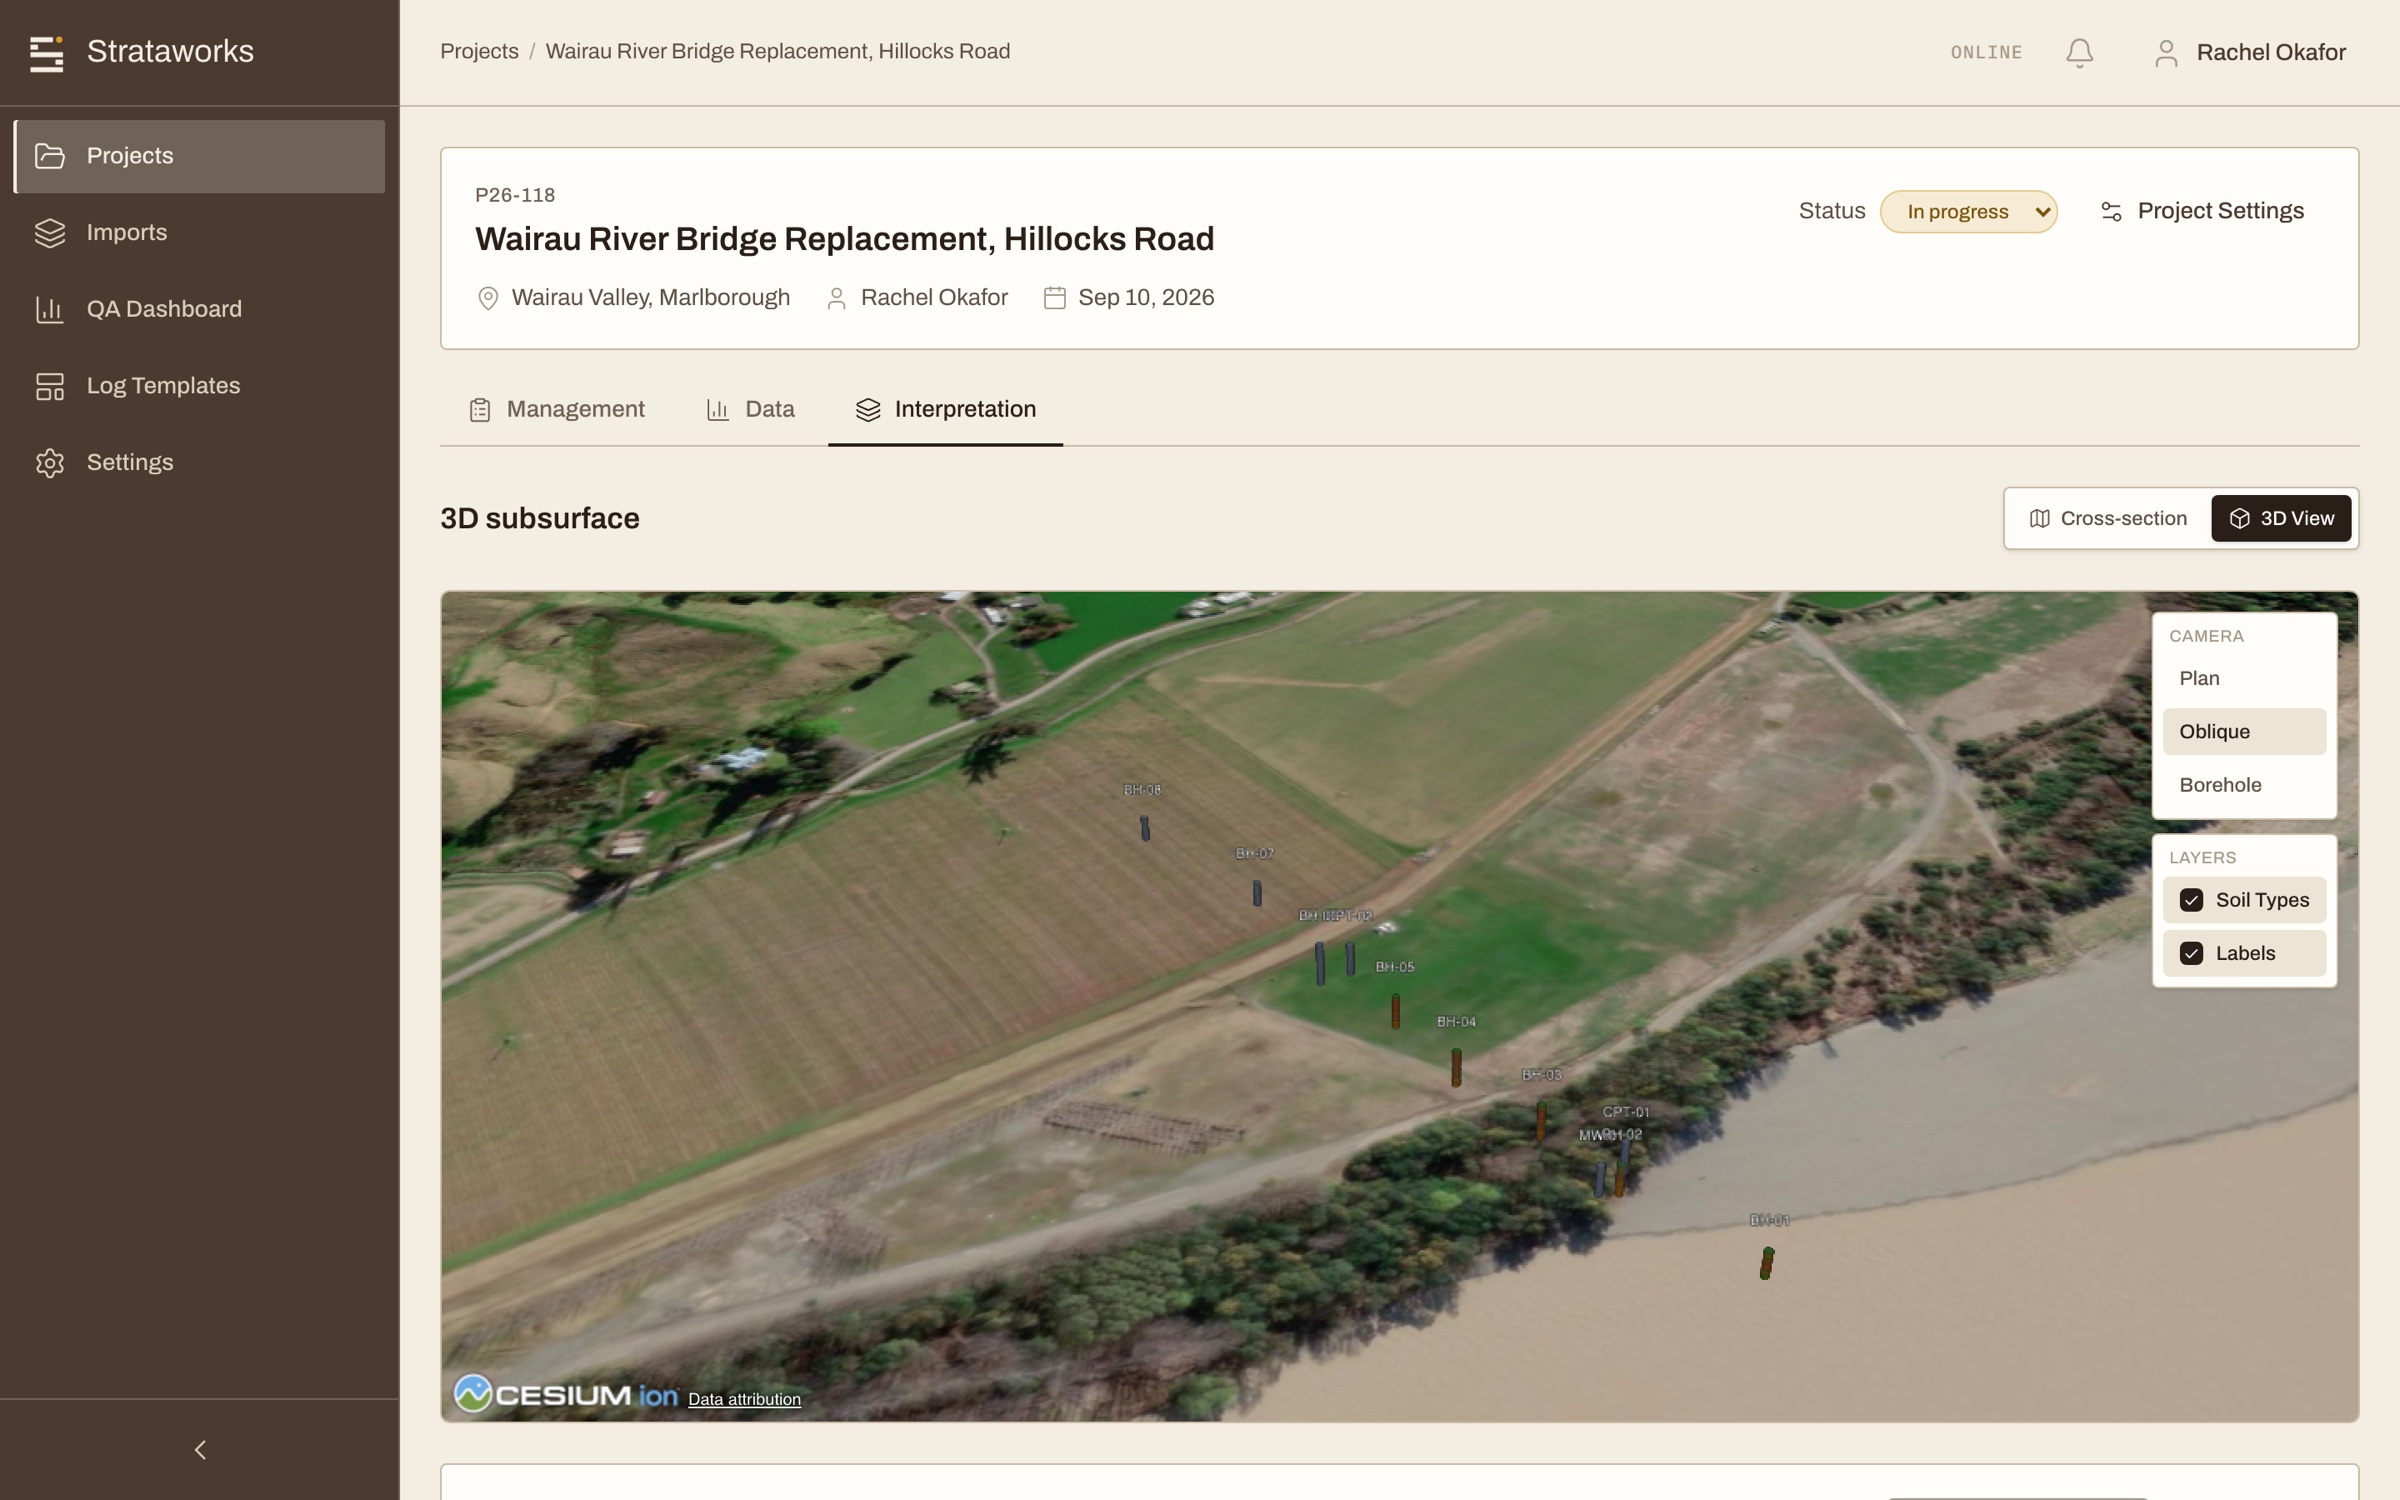Uncheck the Soil Types layer
Screen dimensions: 2400x1500
click(x=2190, y=900)
